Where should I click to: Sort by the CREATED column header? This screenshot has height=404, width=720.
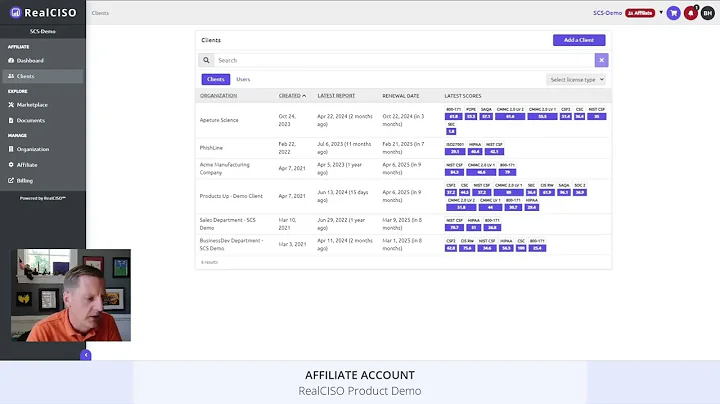[x=292, y=95]
